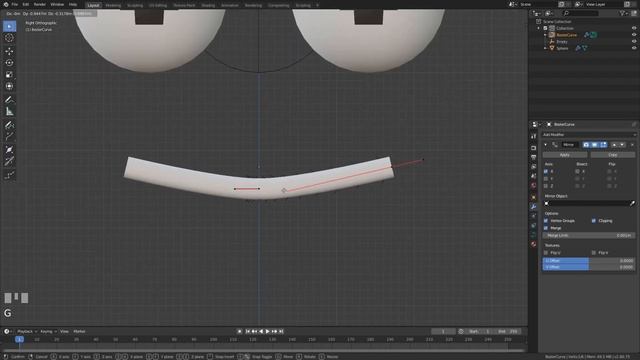The width and height of the screenshot is (640, 360).
Task: Open the Modifiers wrench tab icon
Action: click(533, 207)
